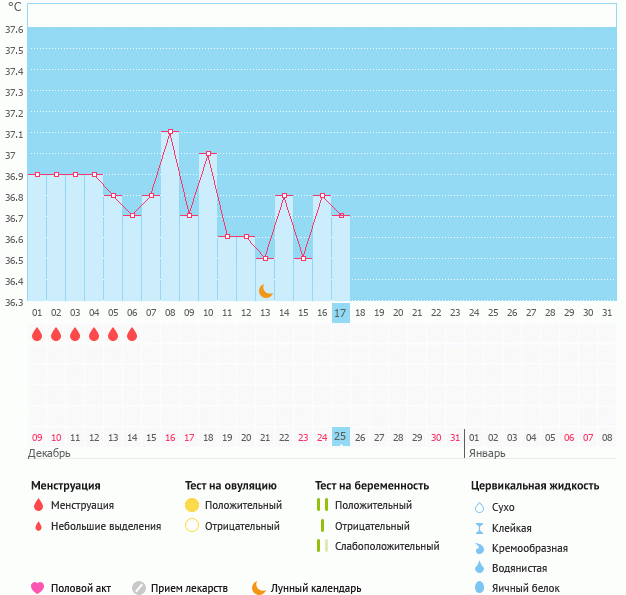Click the moon icon on day 13
Viewport: 626px width, 595px height.
coord(265,290)
